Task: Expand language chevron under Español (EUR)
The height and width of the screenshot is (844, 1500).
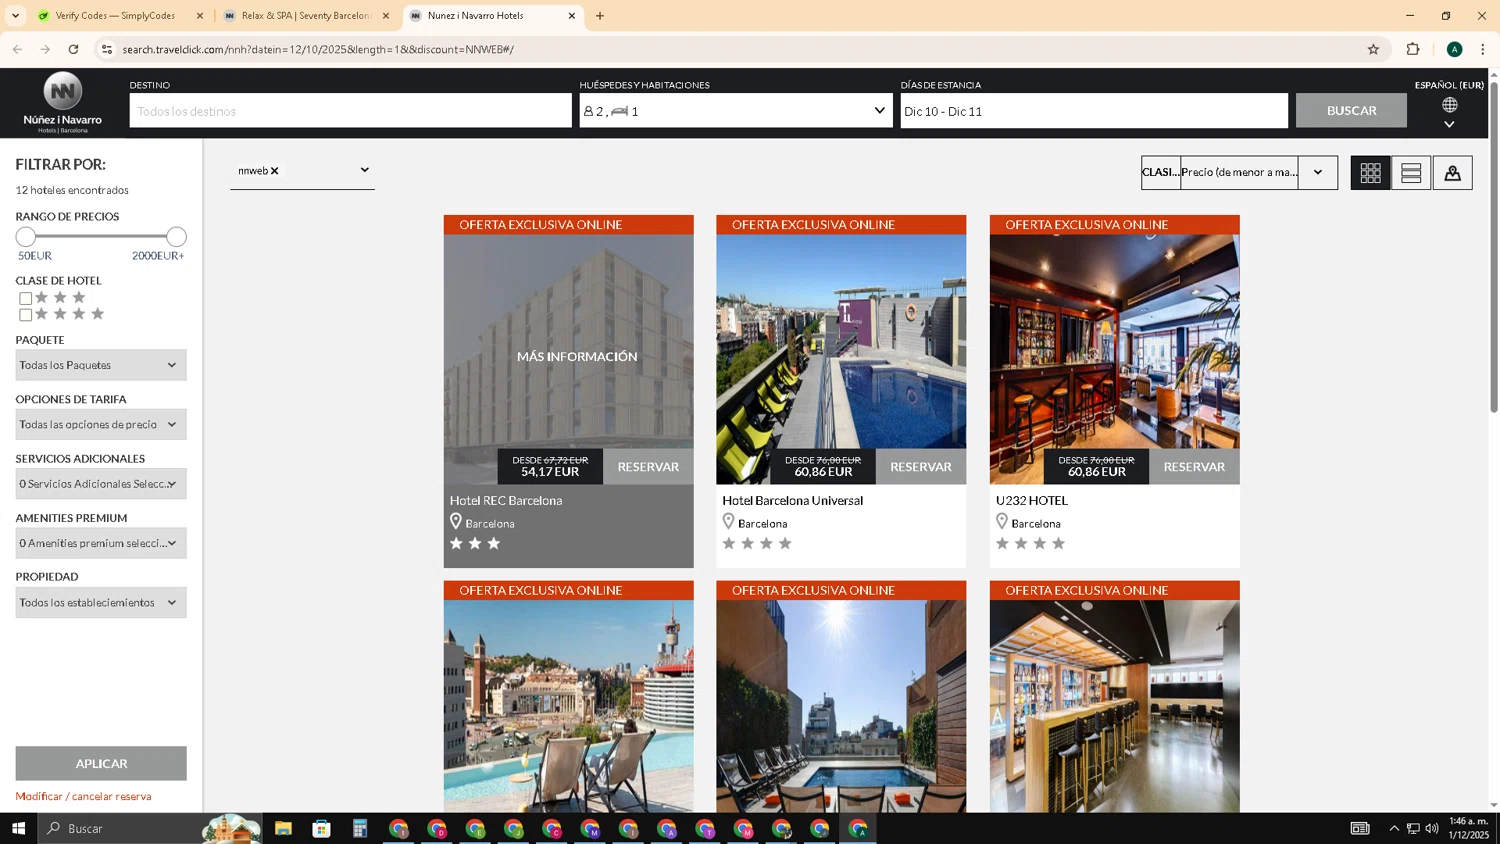Action: coord(1449,125)
